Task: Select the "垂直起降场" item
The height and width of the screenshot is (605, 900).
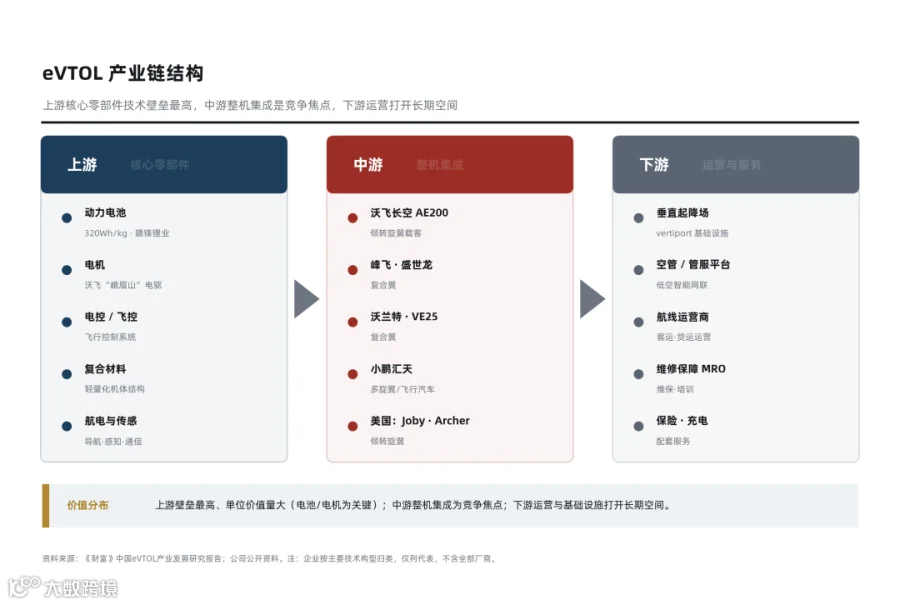Action: coord(682,212)
